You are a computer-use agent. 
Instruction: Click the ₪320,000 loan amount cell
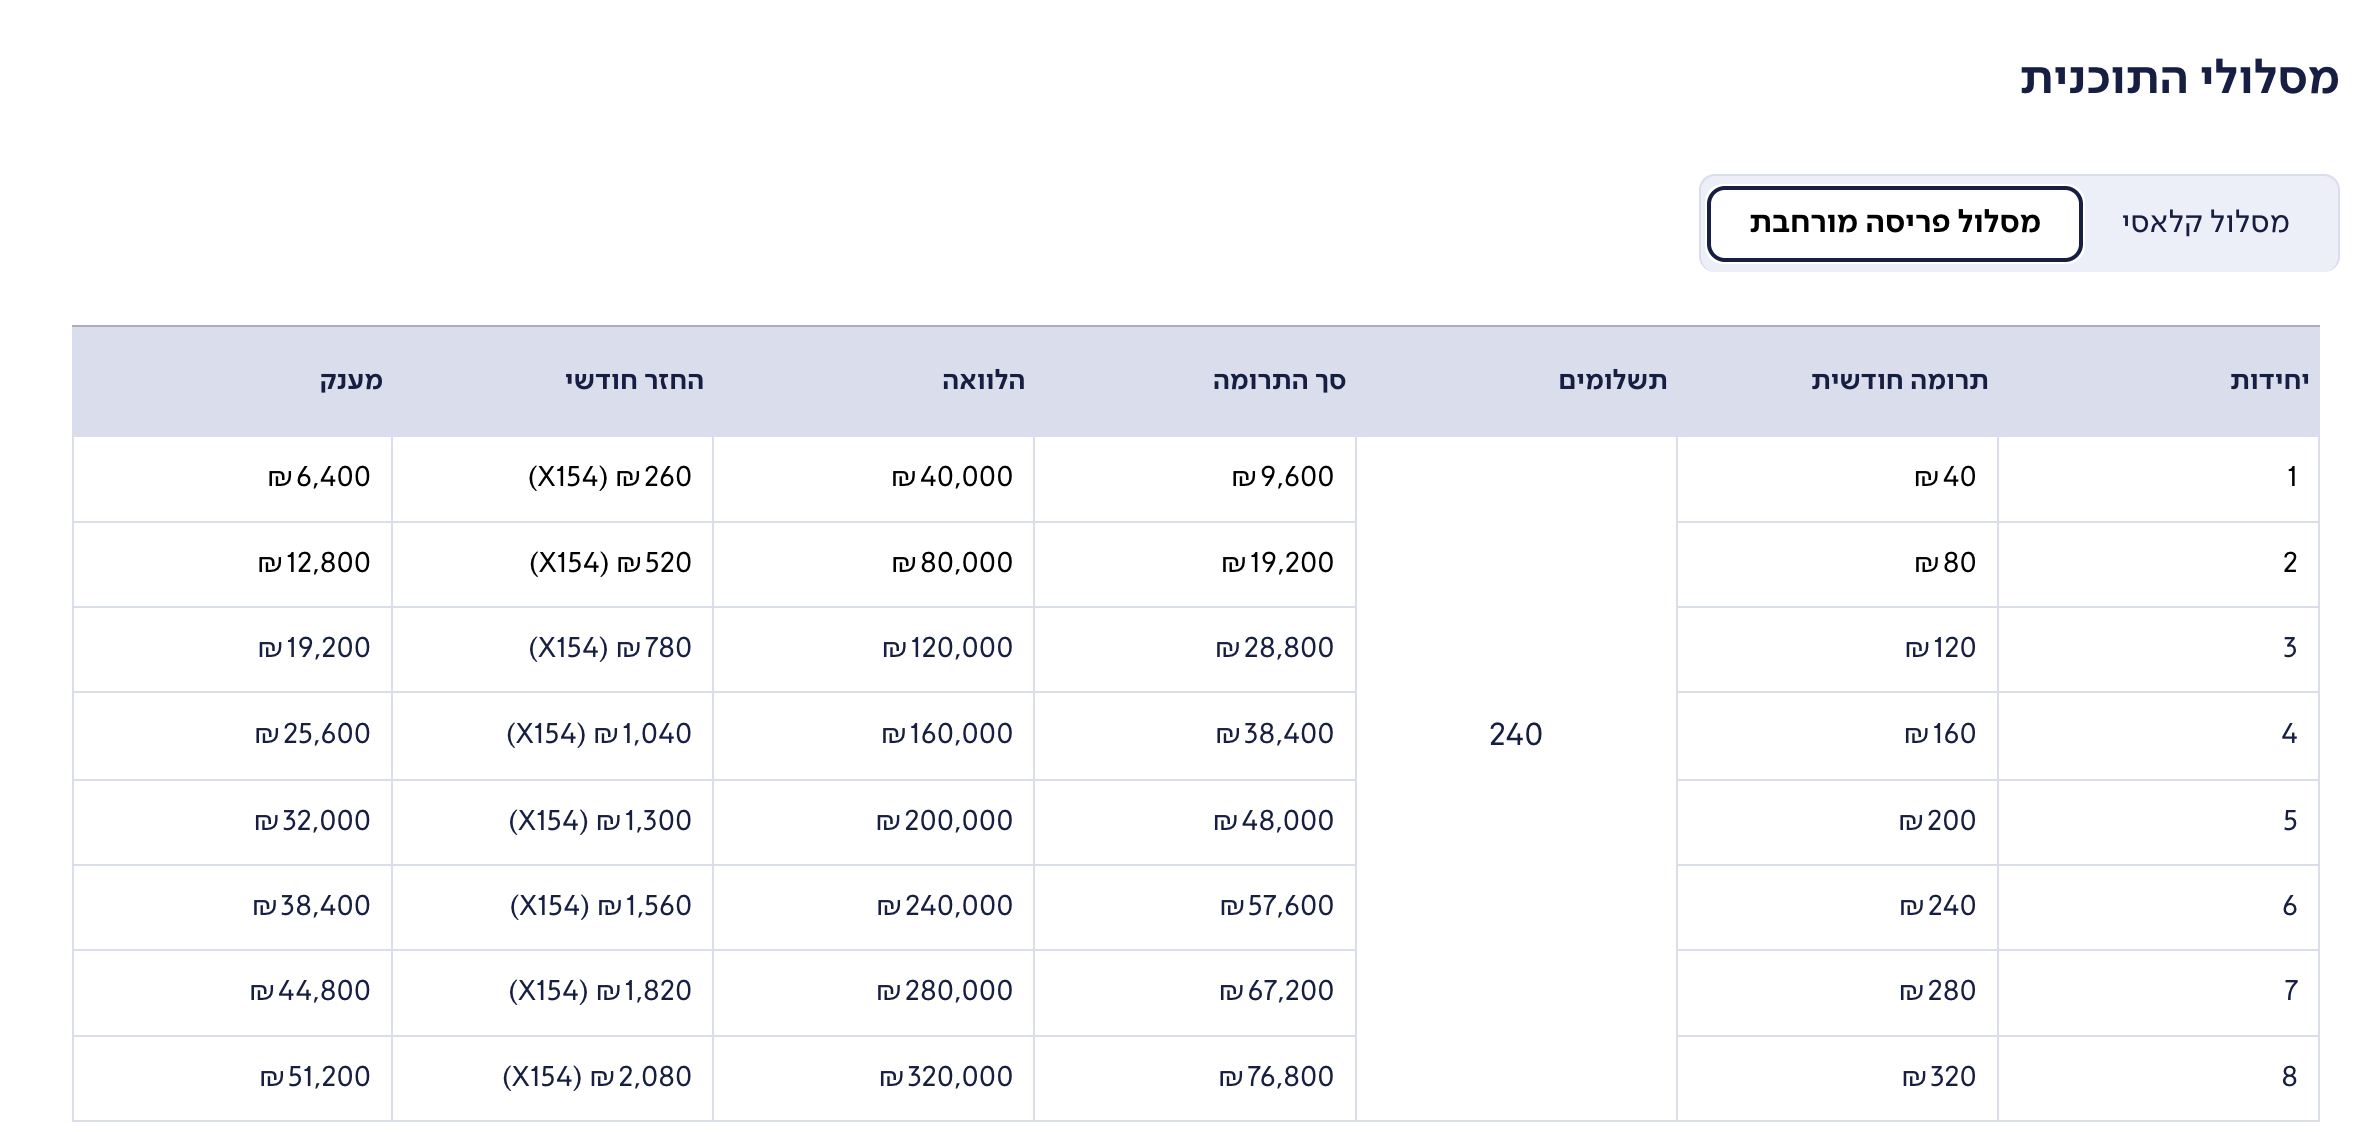[x=946, y=1077]
